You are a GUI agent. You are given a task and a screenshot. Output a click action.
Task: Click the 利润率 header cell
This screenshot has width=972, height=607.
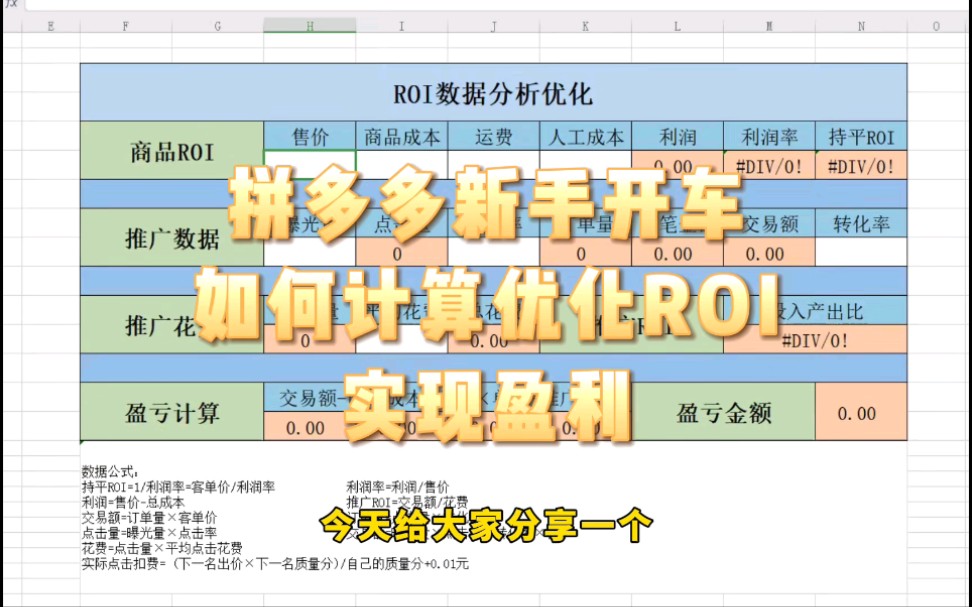(x=769, y=136)
